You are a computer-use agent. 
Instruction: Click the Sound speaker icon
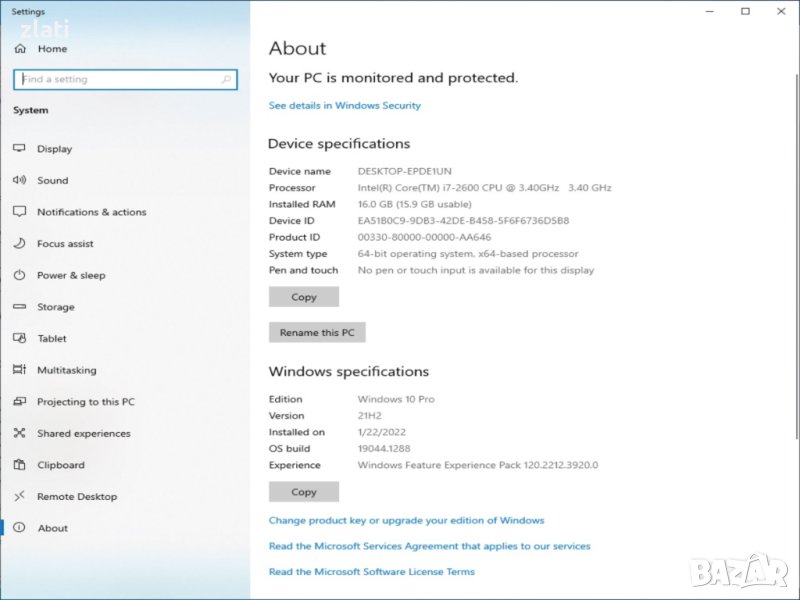(x=19, y=180)
